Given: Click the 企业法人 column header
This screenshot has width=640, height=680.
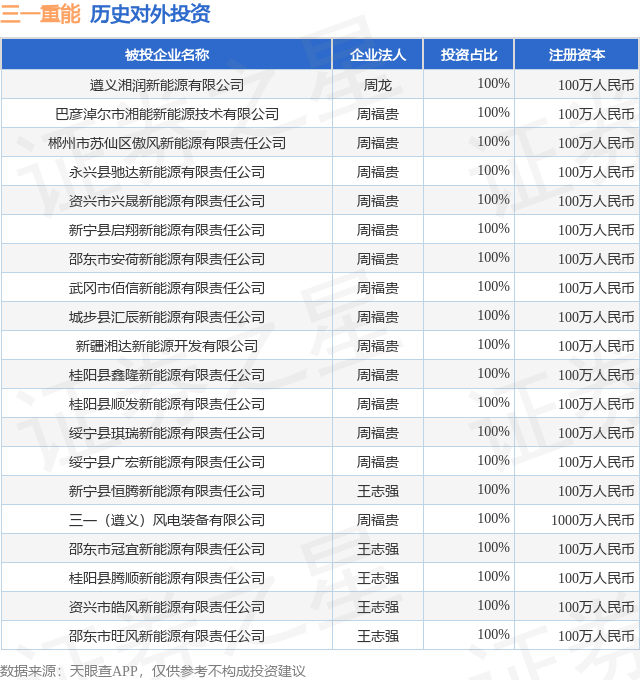Looking at the screenshot, I should pos(378,55).
